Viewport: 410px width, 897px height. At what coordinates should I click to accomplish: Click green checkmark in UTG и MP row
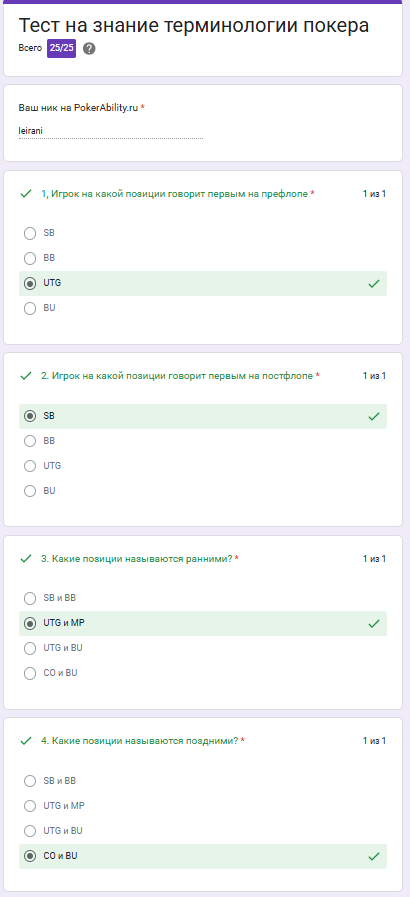[374, 624]
